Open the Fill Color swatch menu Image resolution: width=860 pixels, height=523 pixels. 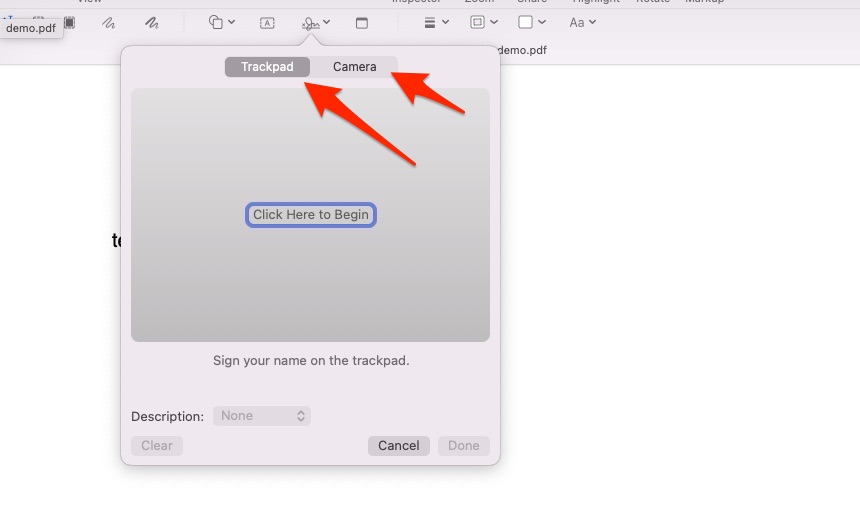coord(531,22)
